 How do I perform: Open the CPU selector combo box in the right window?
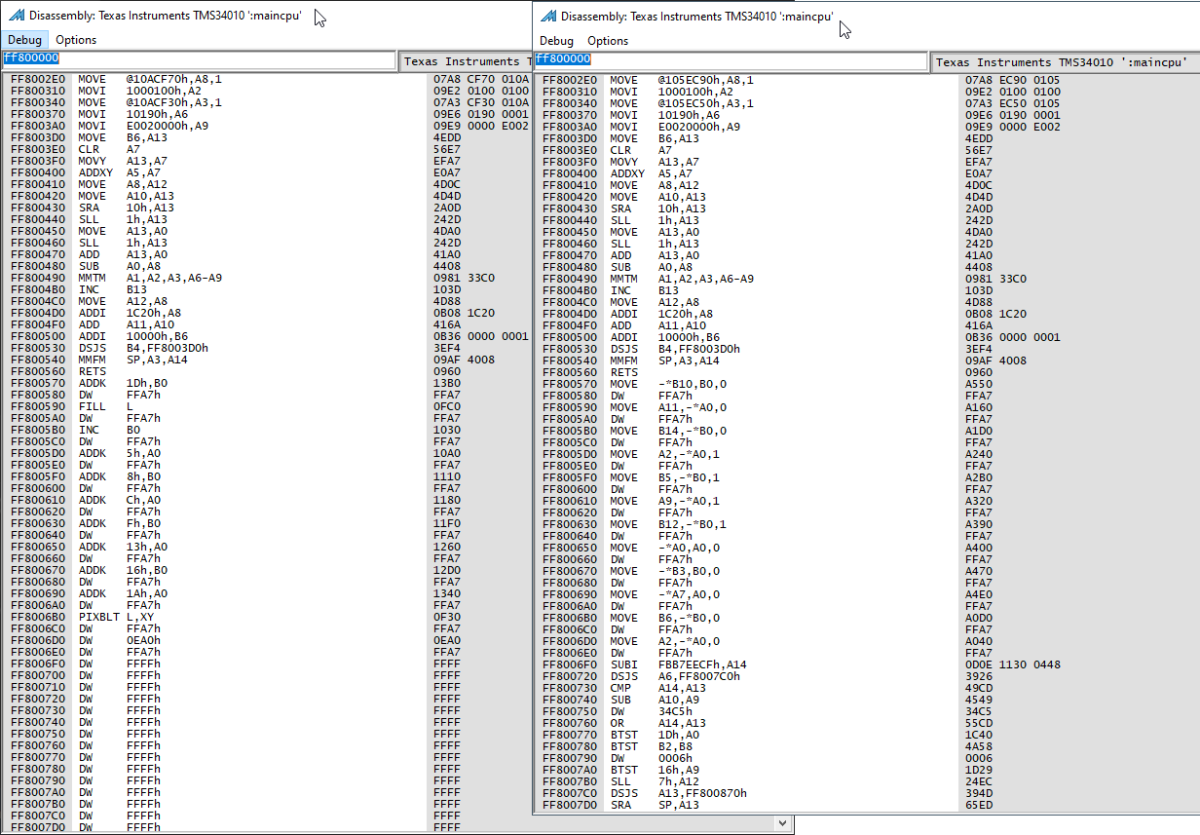(x=1064, y=62)
